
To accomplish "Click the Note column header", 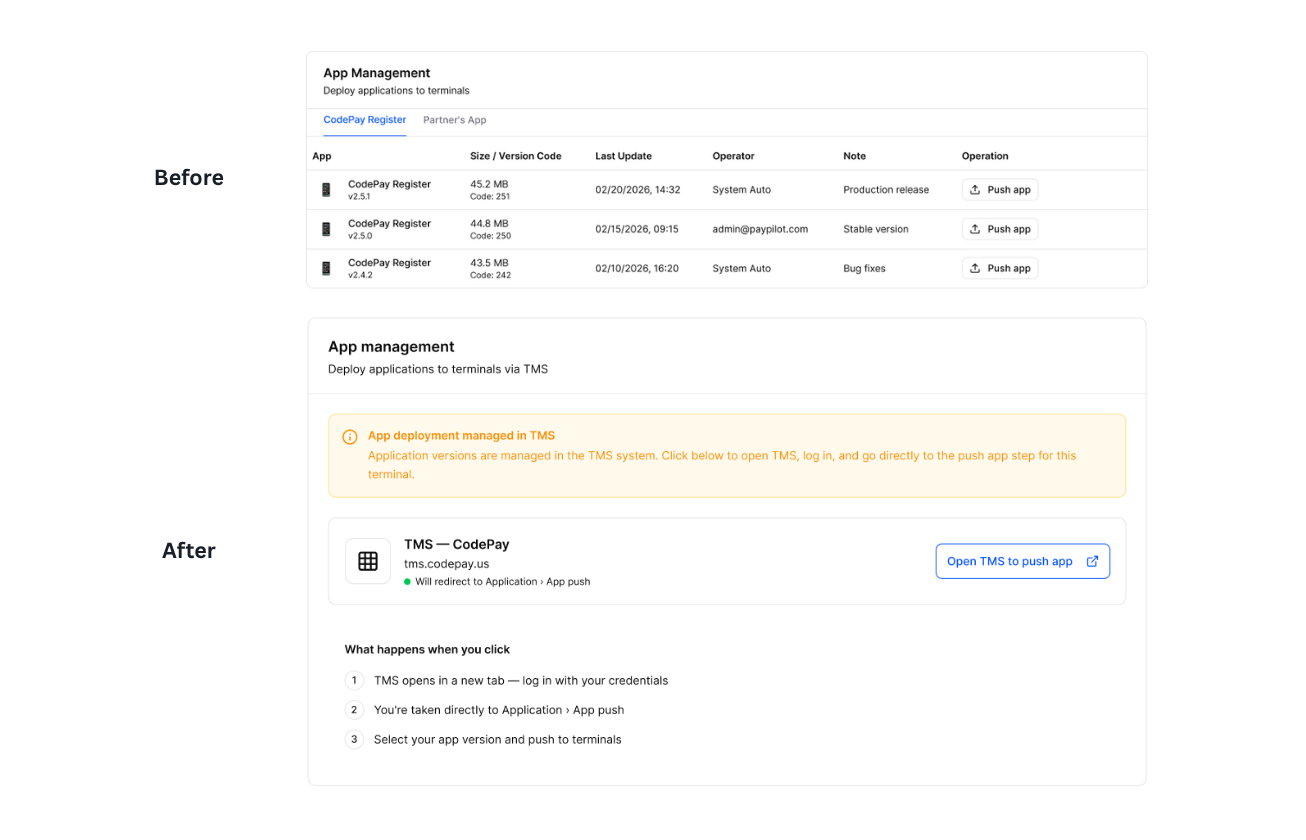I will point(854,156).
